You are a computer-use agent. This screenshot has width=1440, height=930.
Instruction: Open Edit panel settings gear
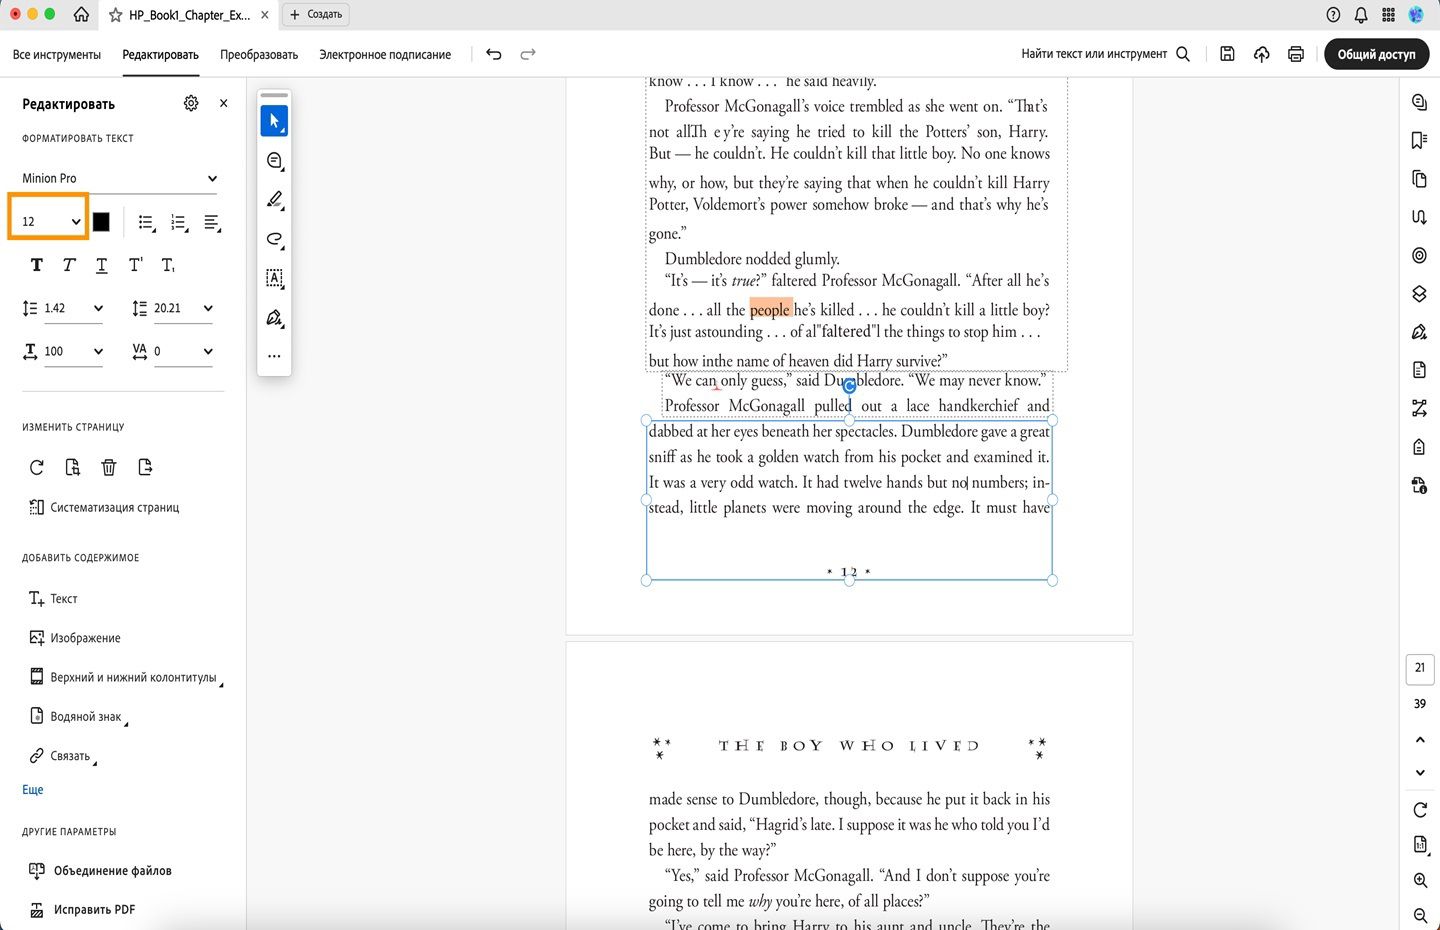pyautogui.click(x=191, y=103)
